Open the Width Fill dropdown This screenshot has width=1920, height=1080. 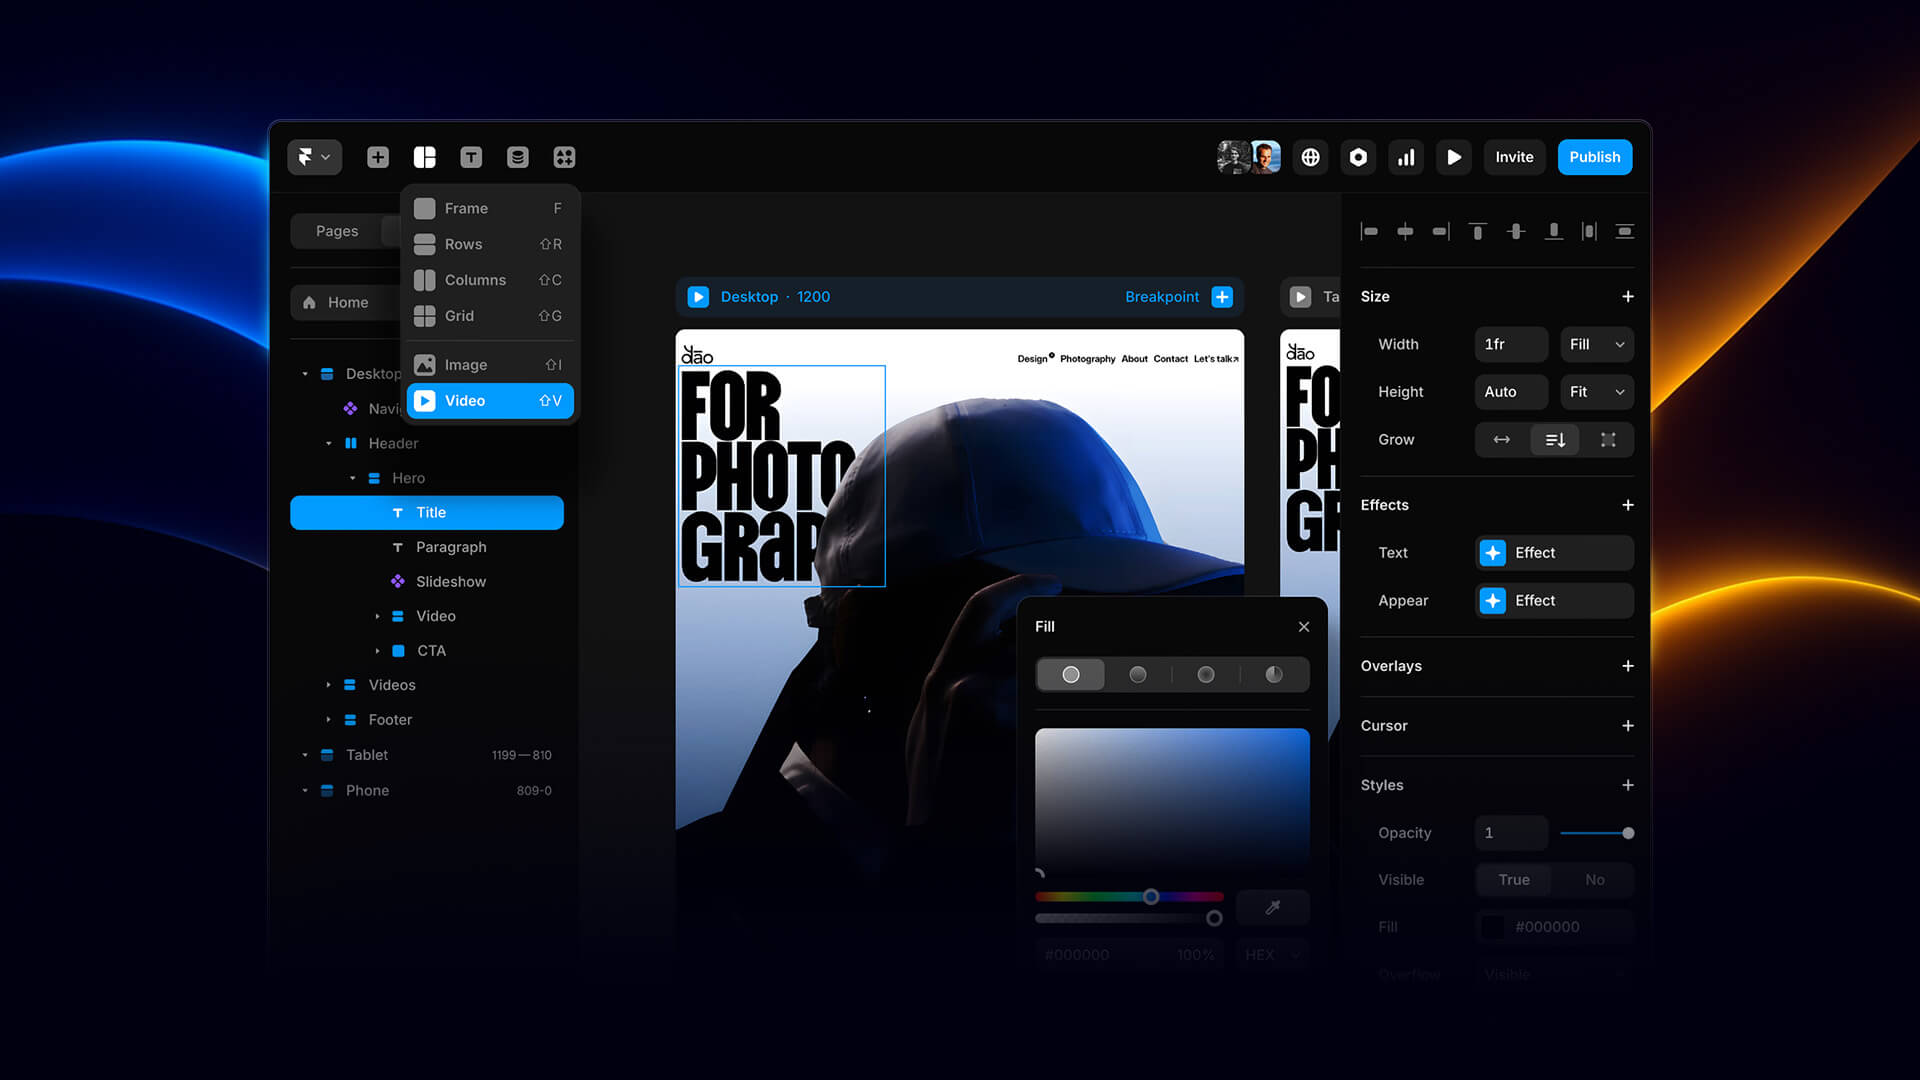coord(1597,344)
